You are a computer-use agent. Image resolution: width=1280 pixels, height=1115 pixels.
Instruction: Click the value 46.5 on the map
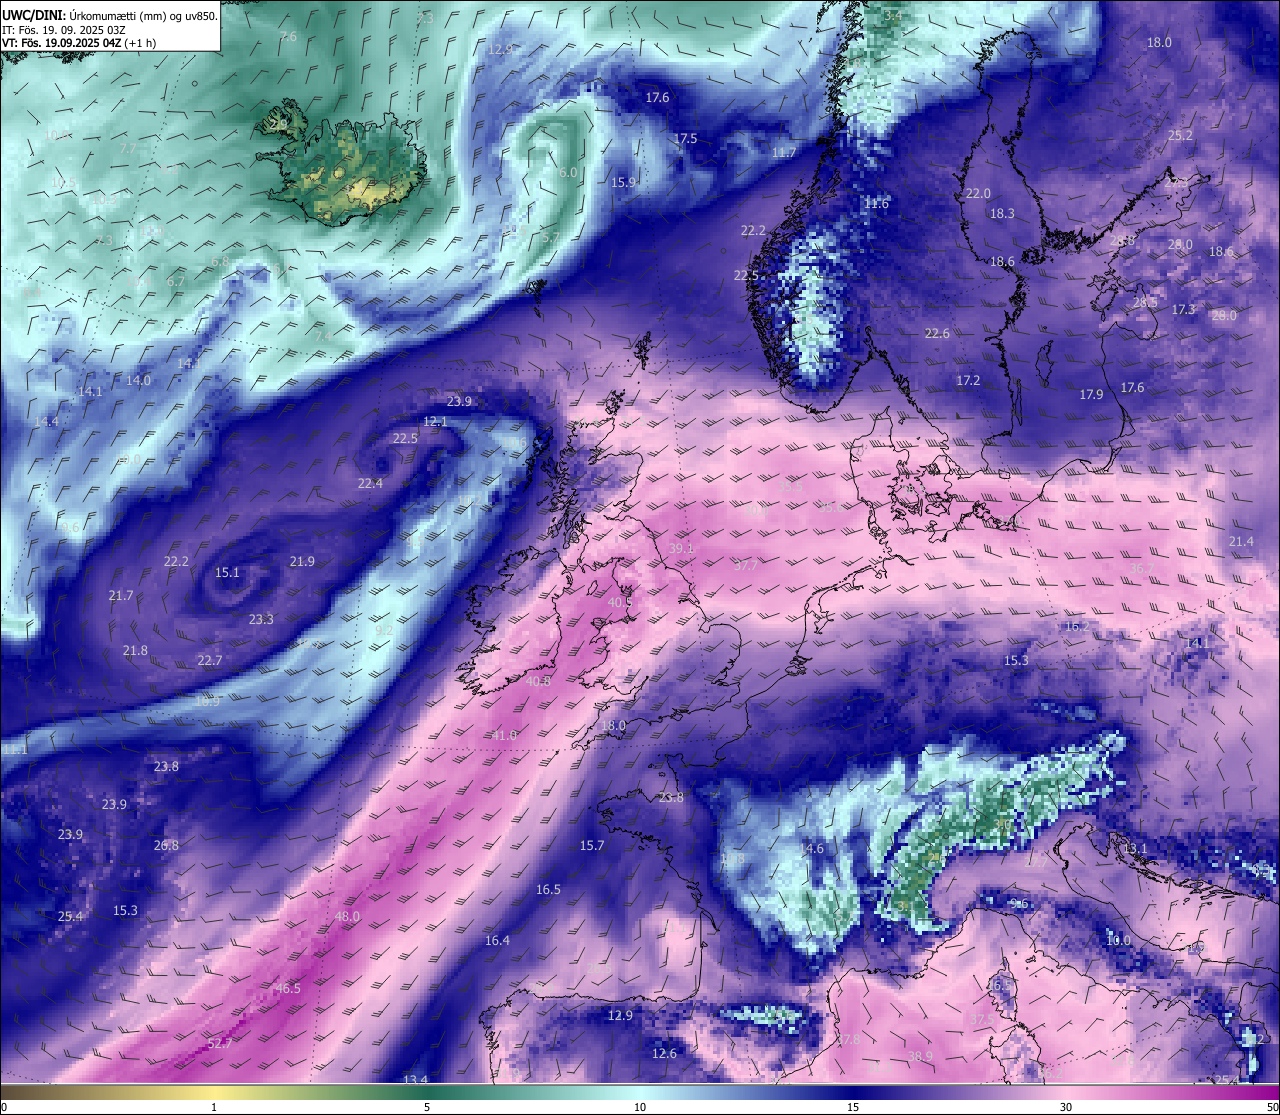[288, 988]
